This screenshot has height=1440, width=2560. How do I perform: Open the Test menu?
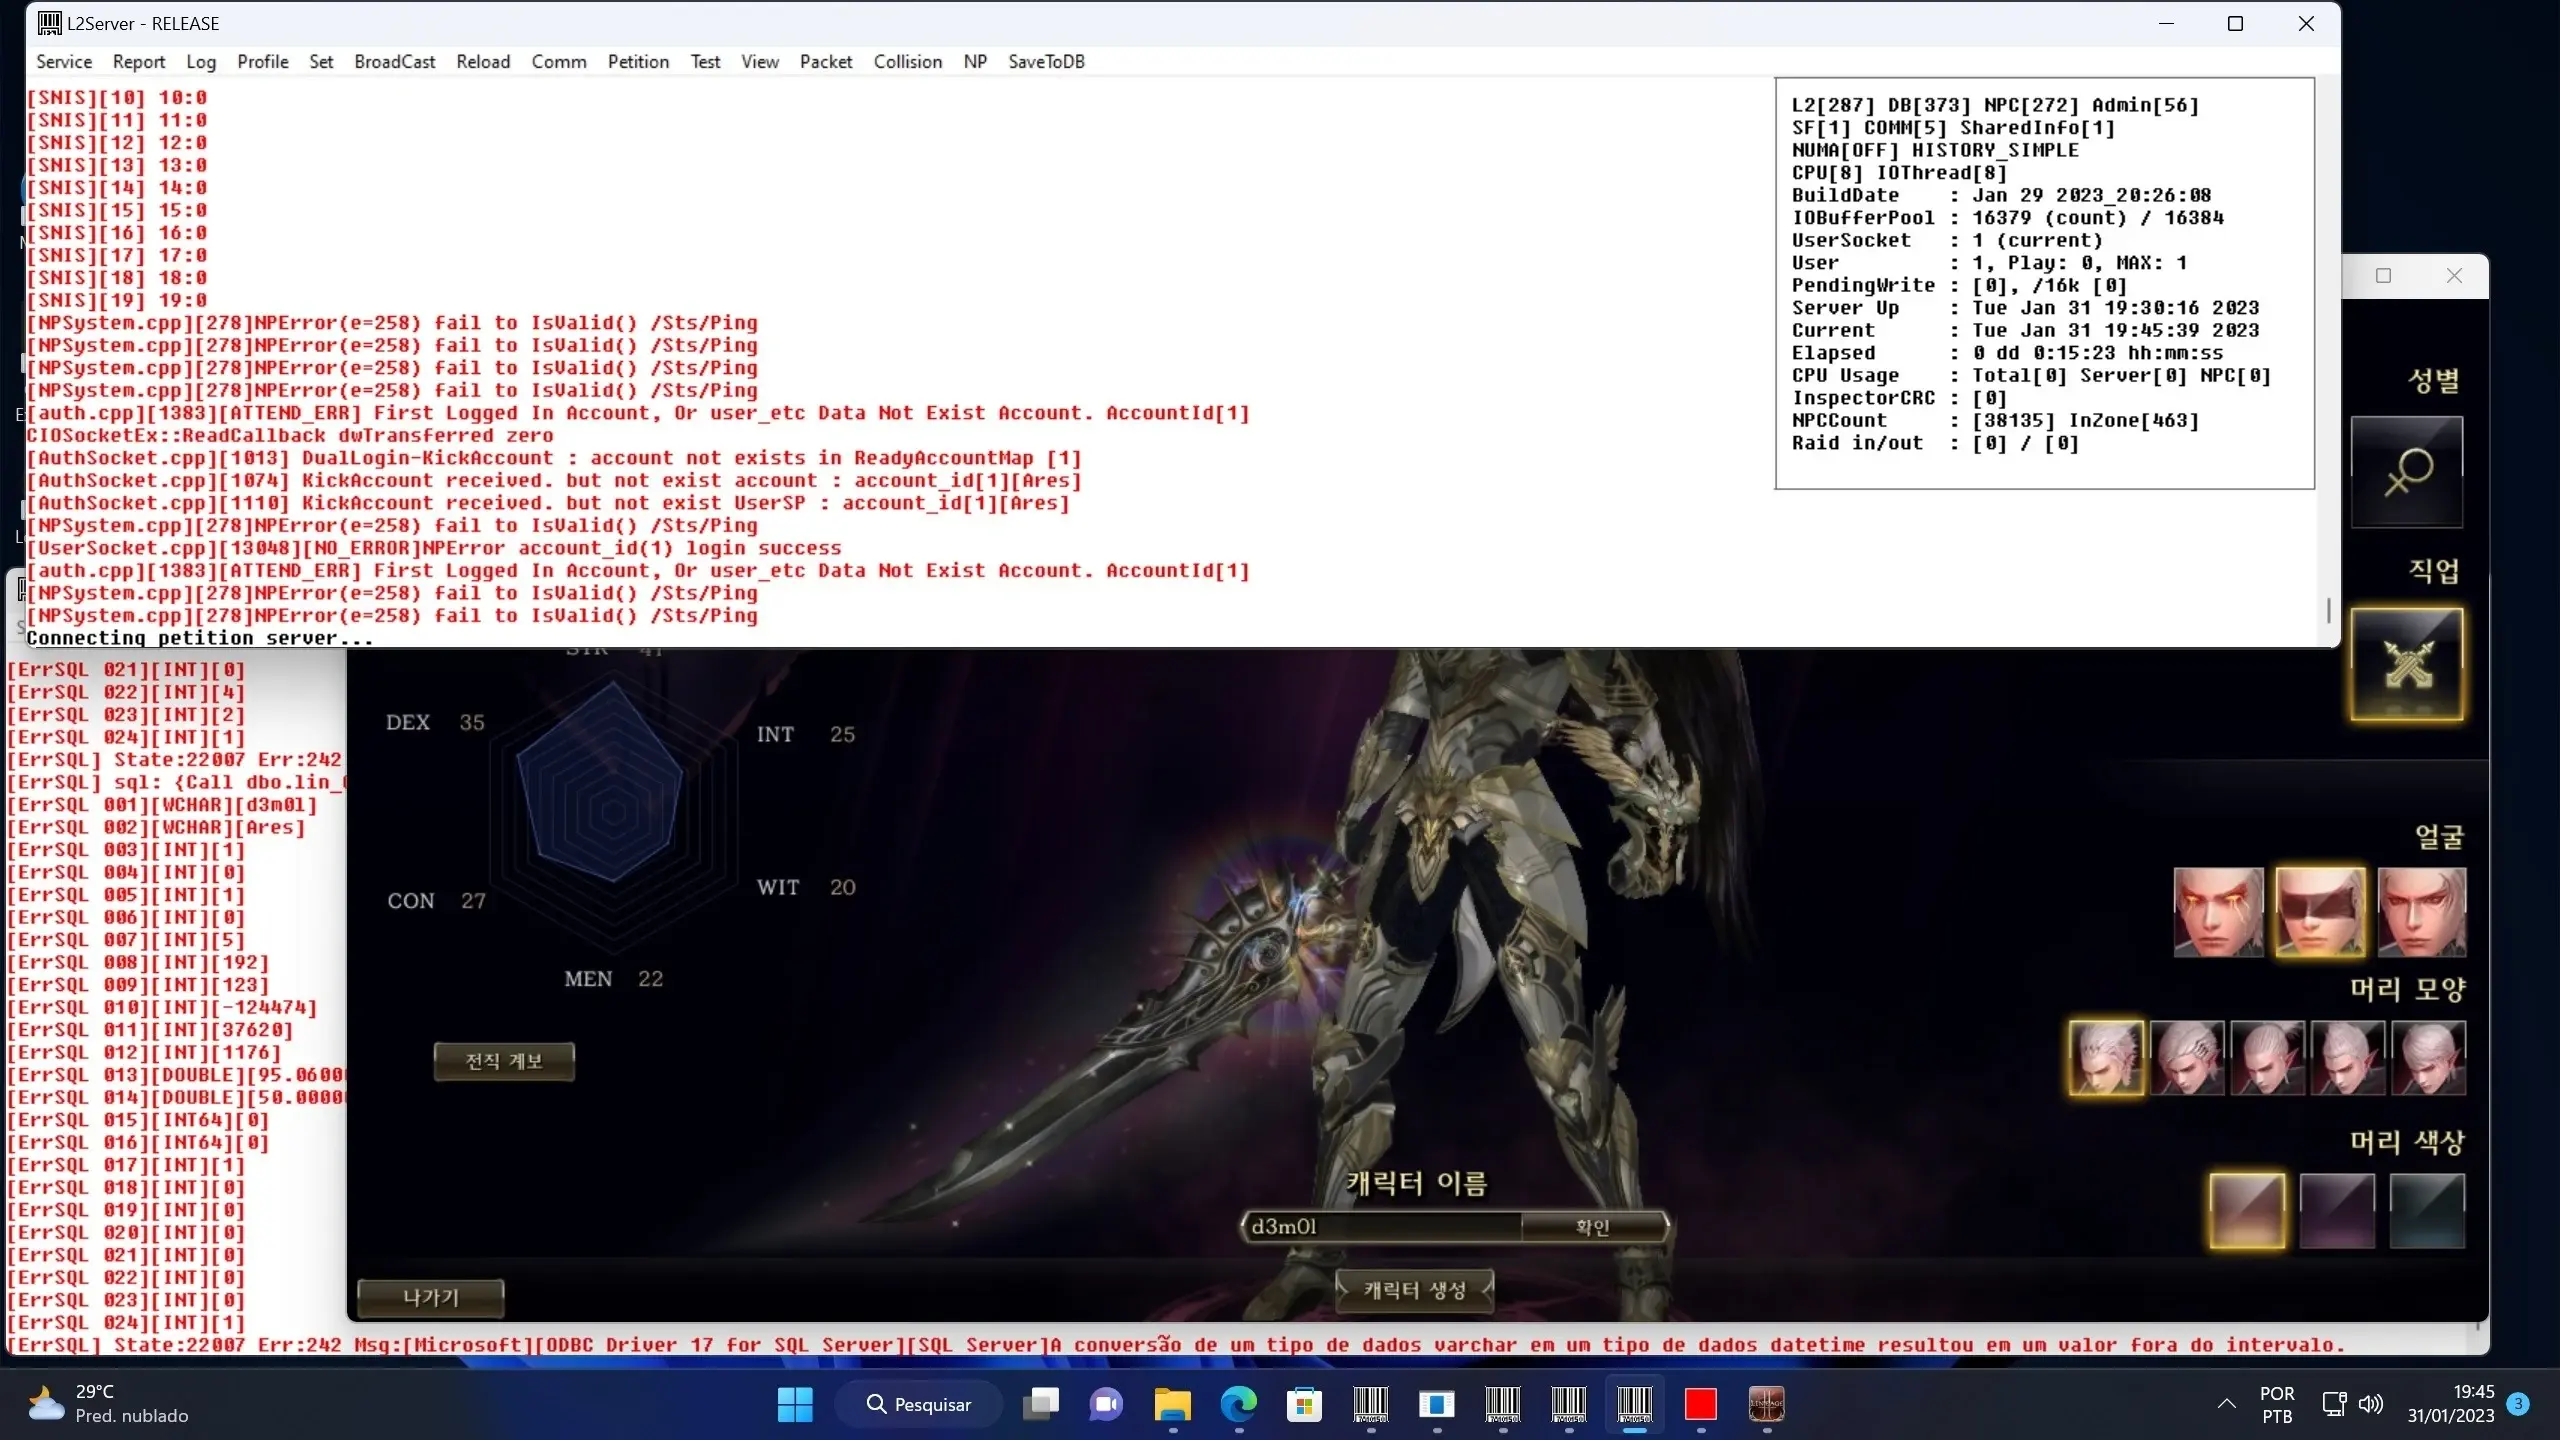(x=705, y=62)
